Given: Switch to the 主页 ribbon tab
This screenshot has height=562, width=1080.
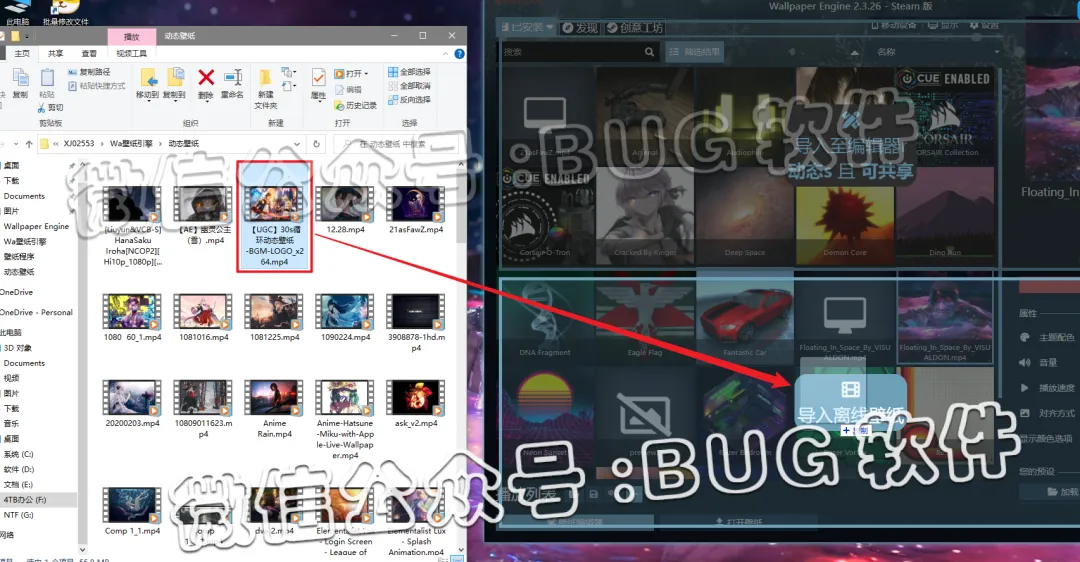Looking at the screenshot, I should (x=22, y=53).
